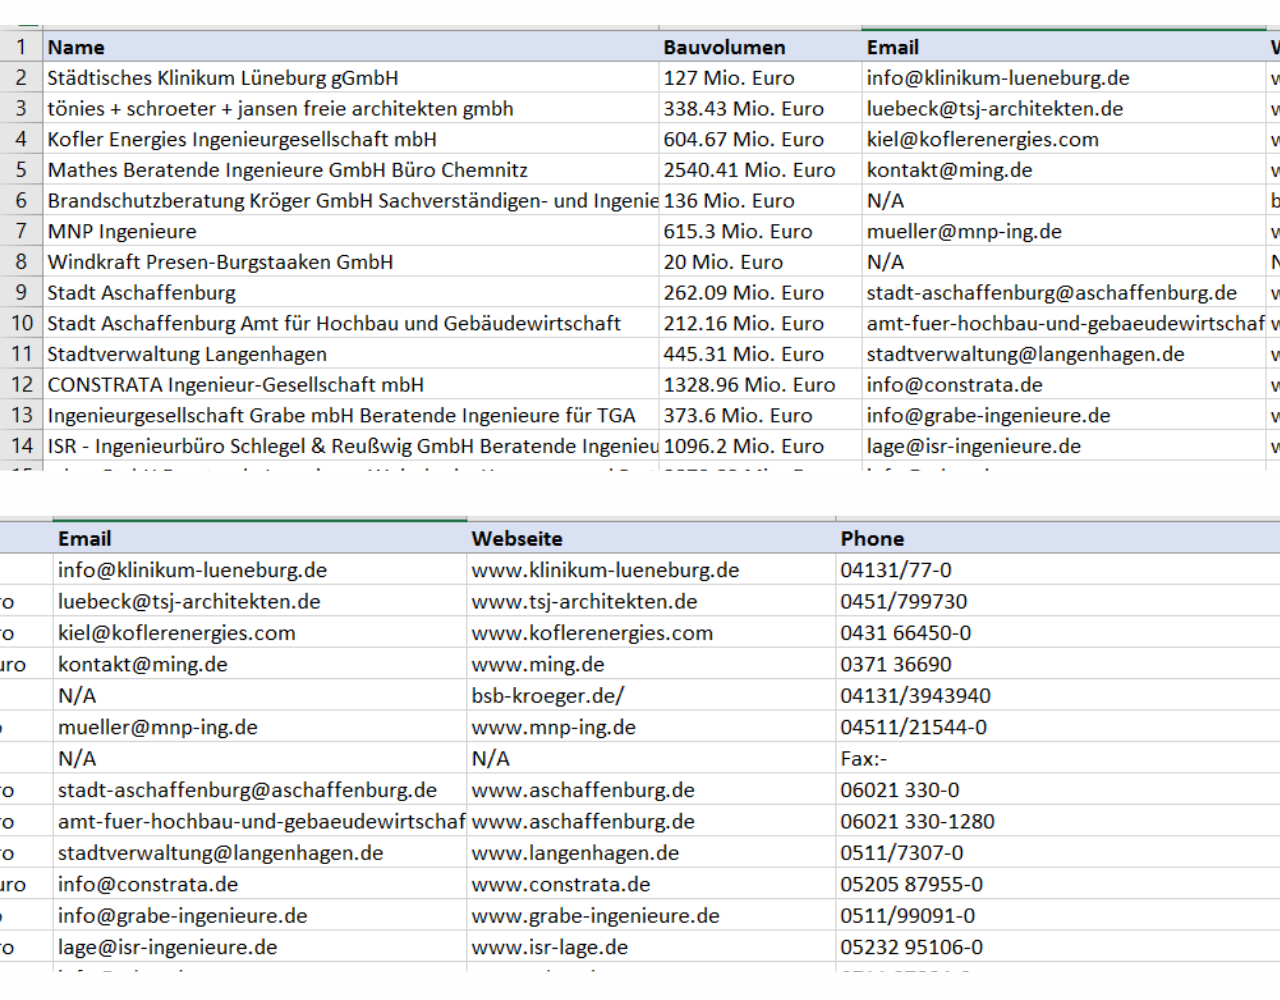Select the phone cell '0511/7307-0'
Screen dimensions: 1280x1000
tap(1058, 853)
